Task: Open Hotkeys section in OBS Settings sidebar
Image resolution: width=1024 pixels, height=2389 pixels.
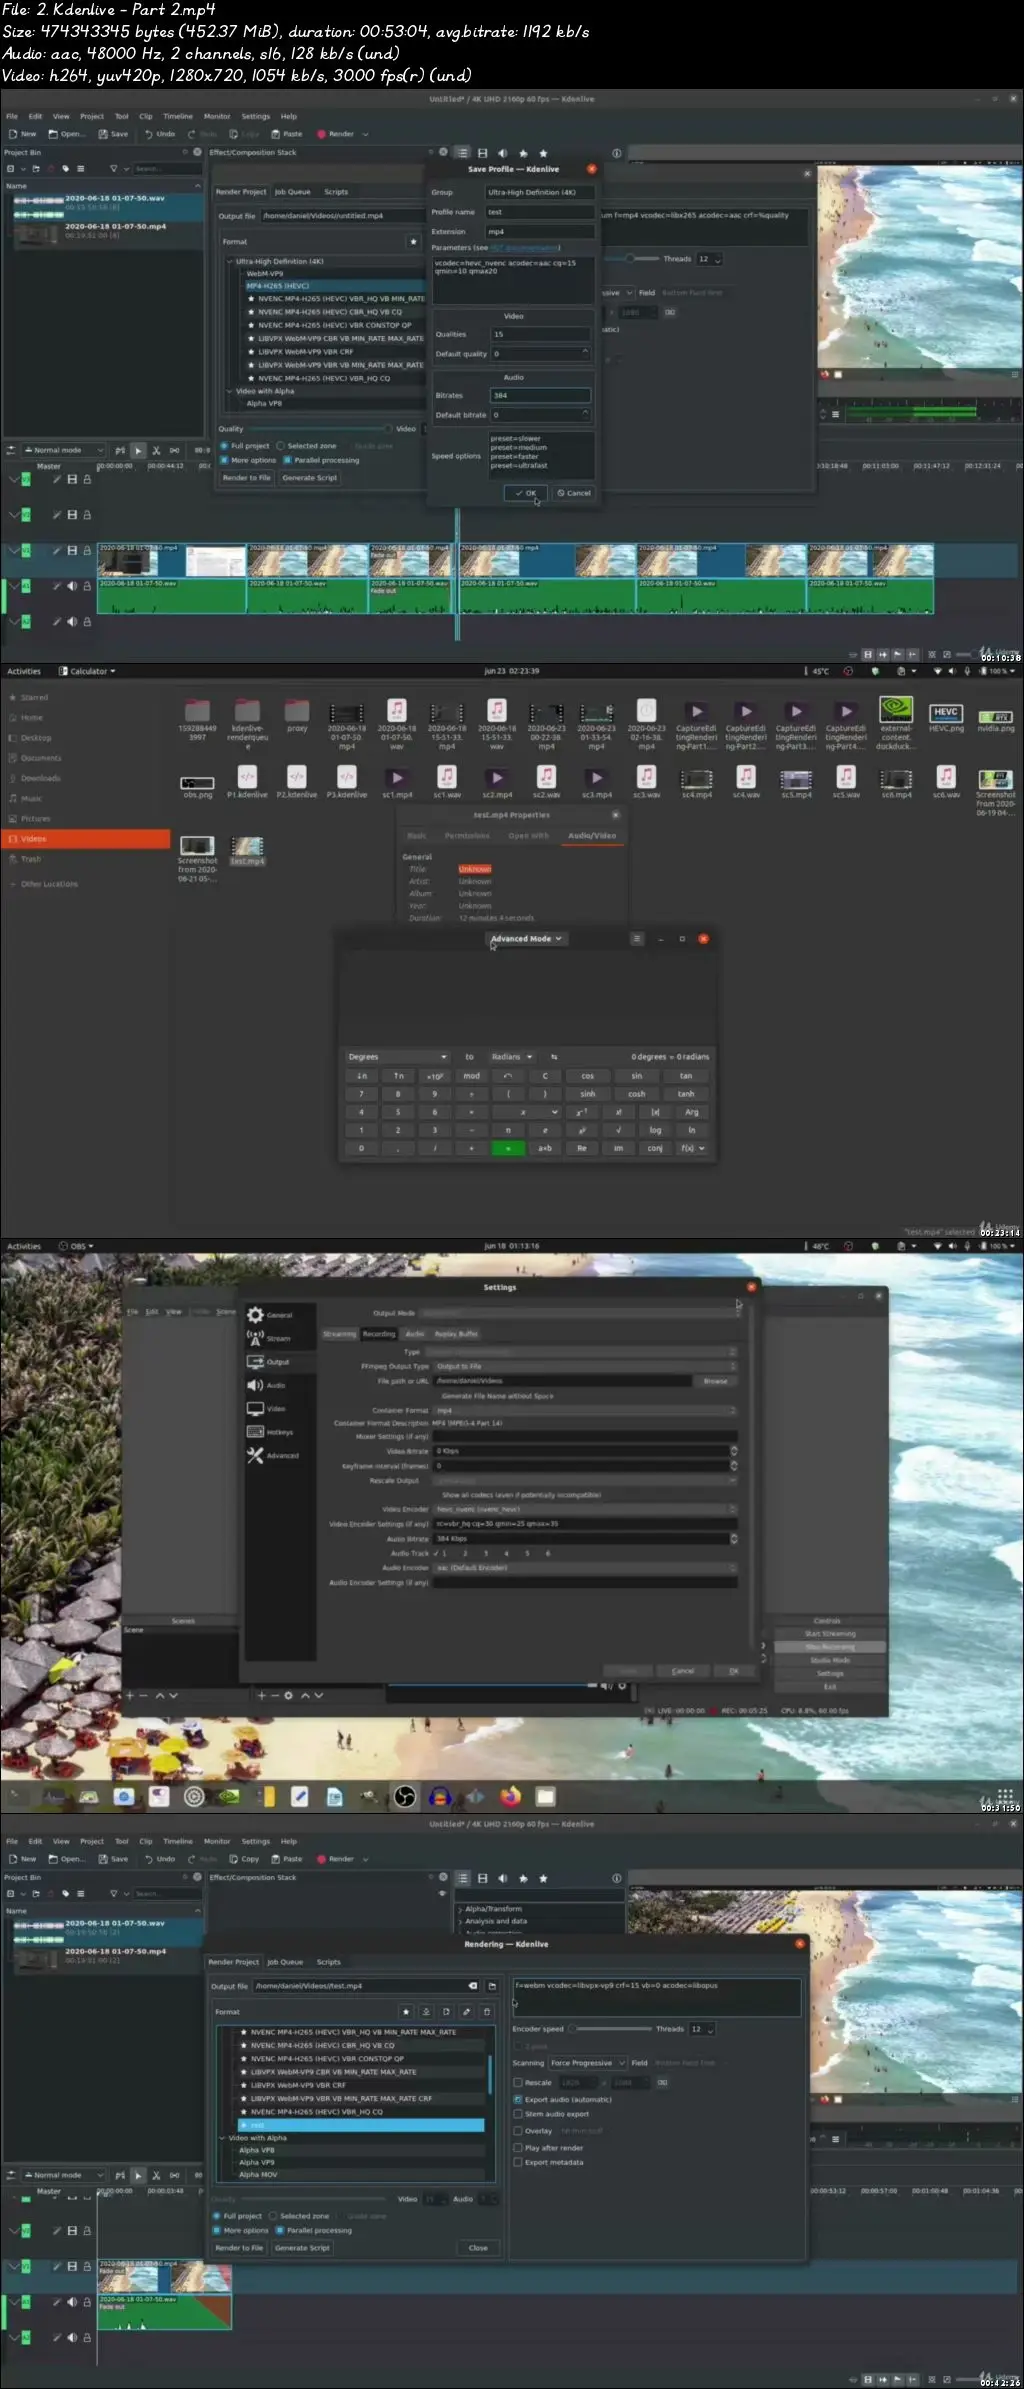Action: click(280, 1432)
